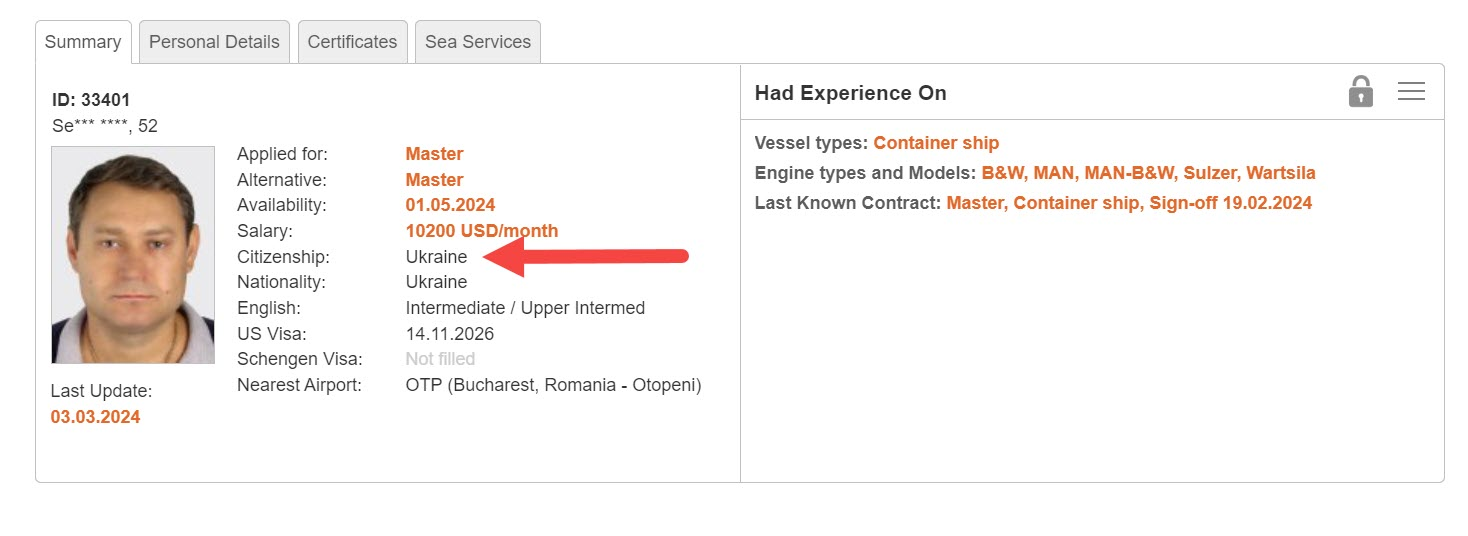
Task: Click the 10200 USD/month salary
Action: click(x=481, y=231)
